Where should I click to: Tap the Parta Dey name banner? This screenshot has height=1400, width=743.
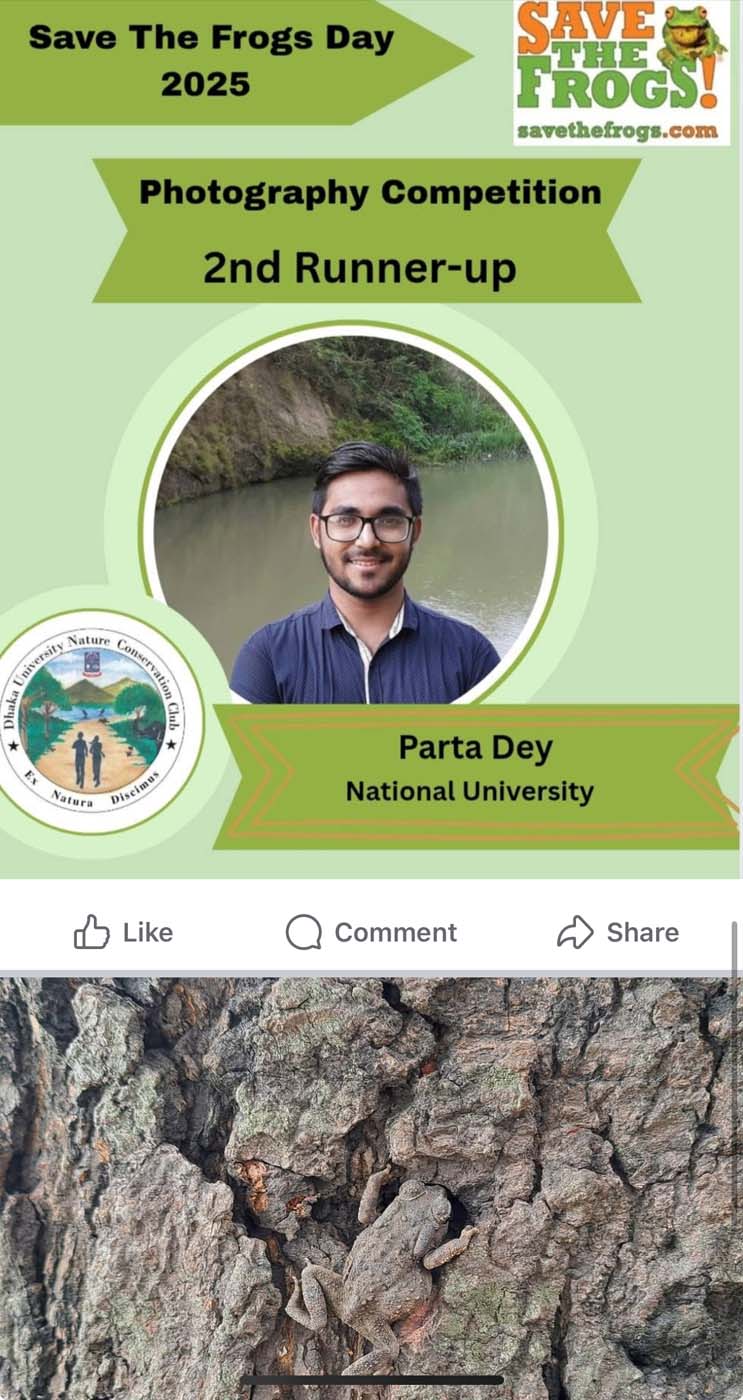[x=476, y=777]
